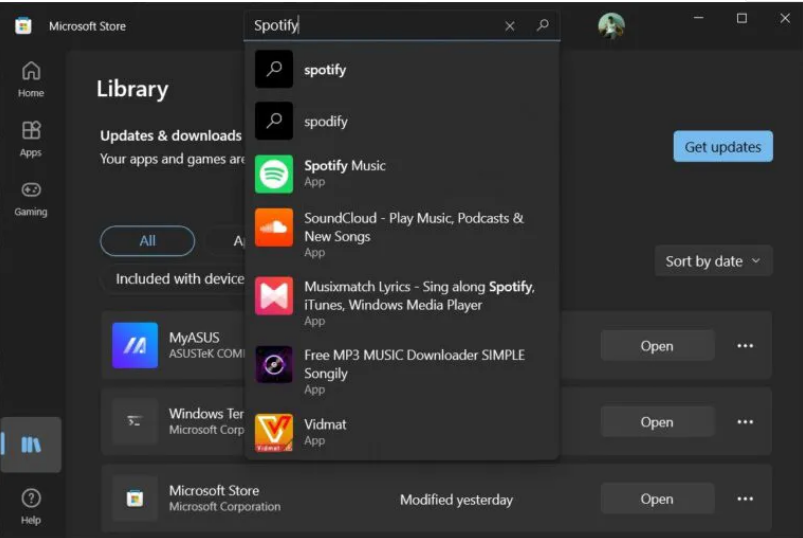Go to Apps section in sidebar
The height and width of the screenshot is (538, 803).
tap(31, 139)
